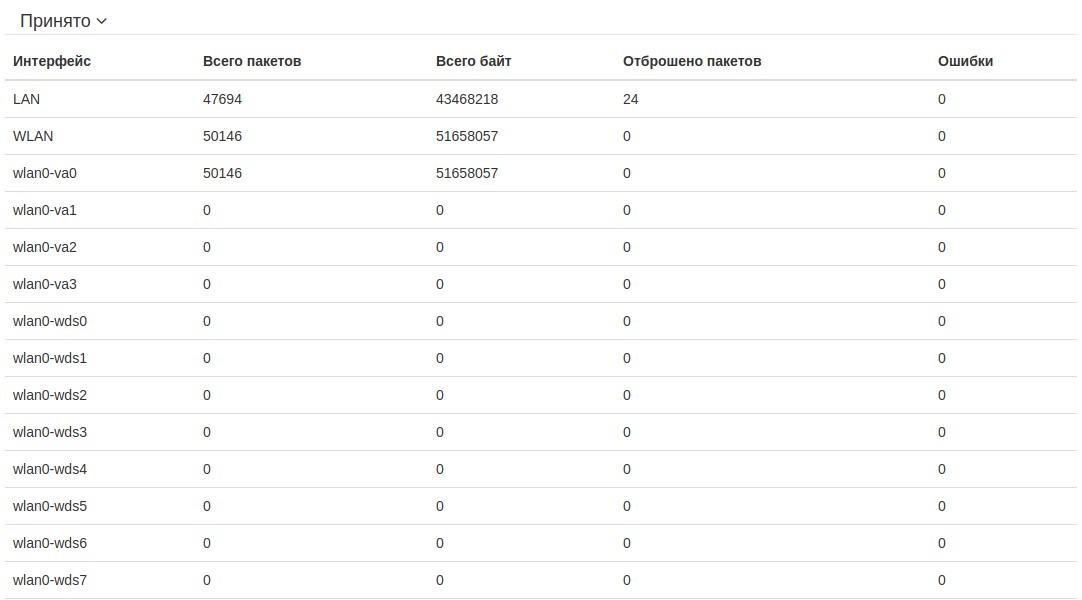The width and height of the screenshot is (1082, 600).
Task: Click the wlan0-va1 interface name
Action: (45, 210)
